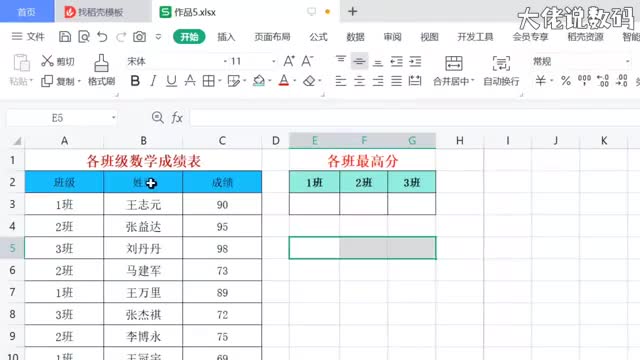Switch to the 审阅 tab
Viewport: 640px width, 360px height.
(393, 37)
